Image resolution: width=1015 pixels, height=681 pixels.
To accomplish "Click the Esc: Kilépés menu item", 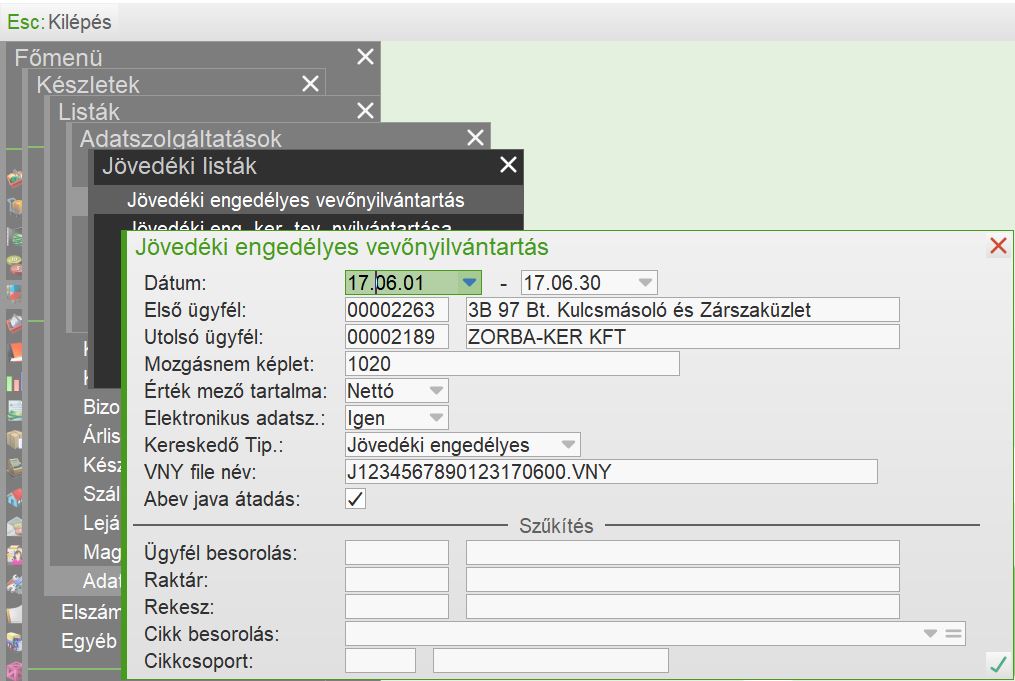I will (60, 20).
